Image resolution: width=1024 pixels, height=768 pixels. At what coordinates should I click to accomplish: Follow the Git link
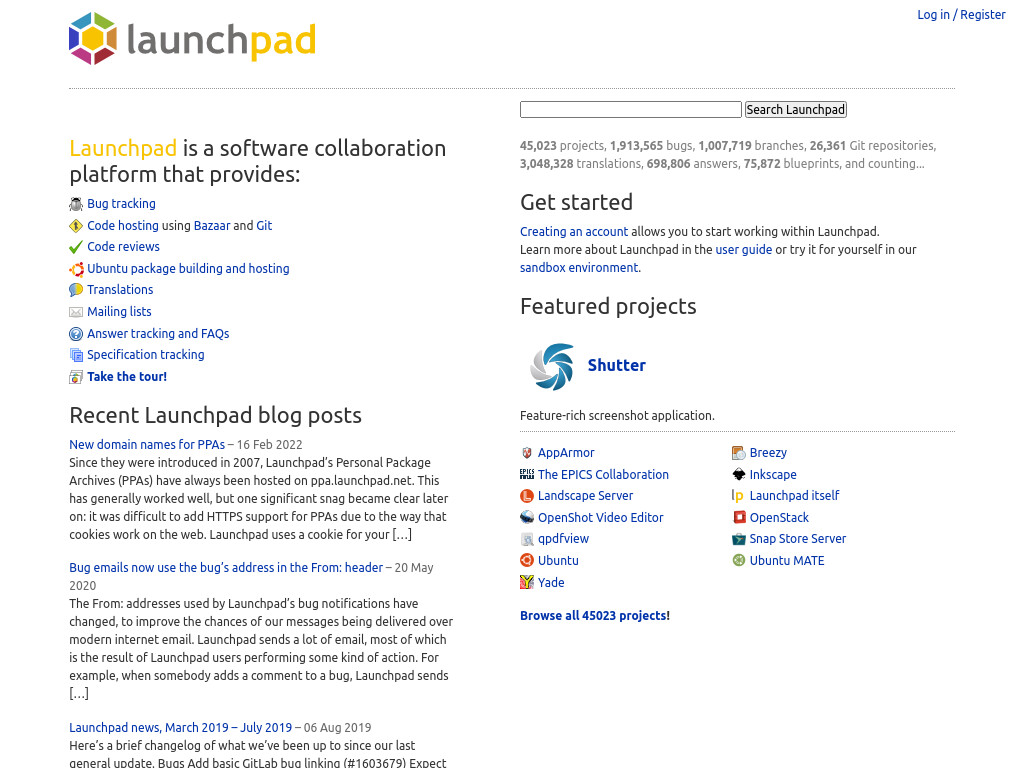coord(264,225)
